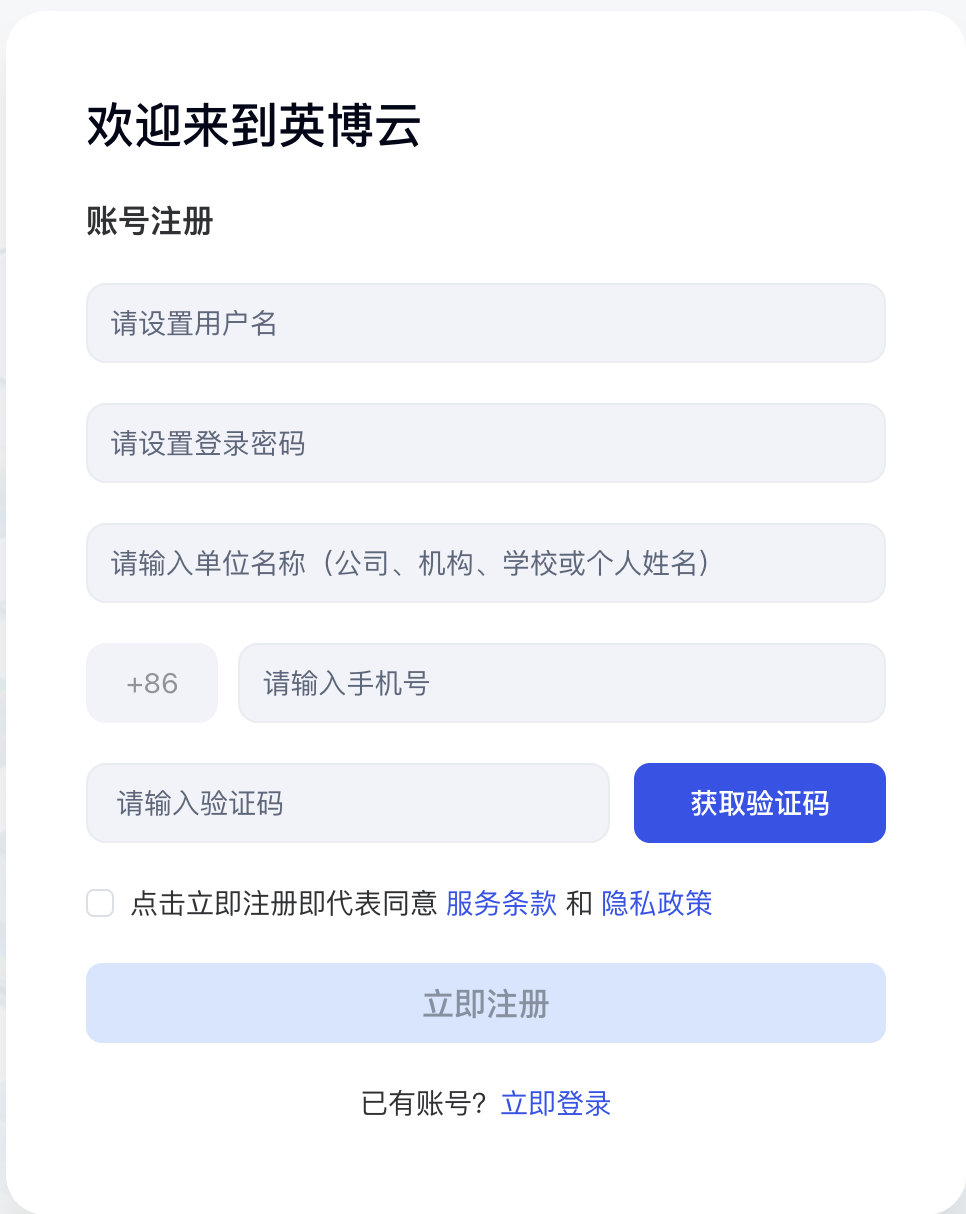Click the 账号注册 section title
Viewport: 966px width, 1214px height.
click(150, 221)
